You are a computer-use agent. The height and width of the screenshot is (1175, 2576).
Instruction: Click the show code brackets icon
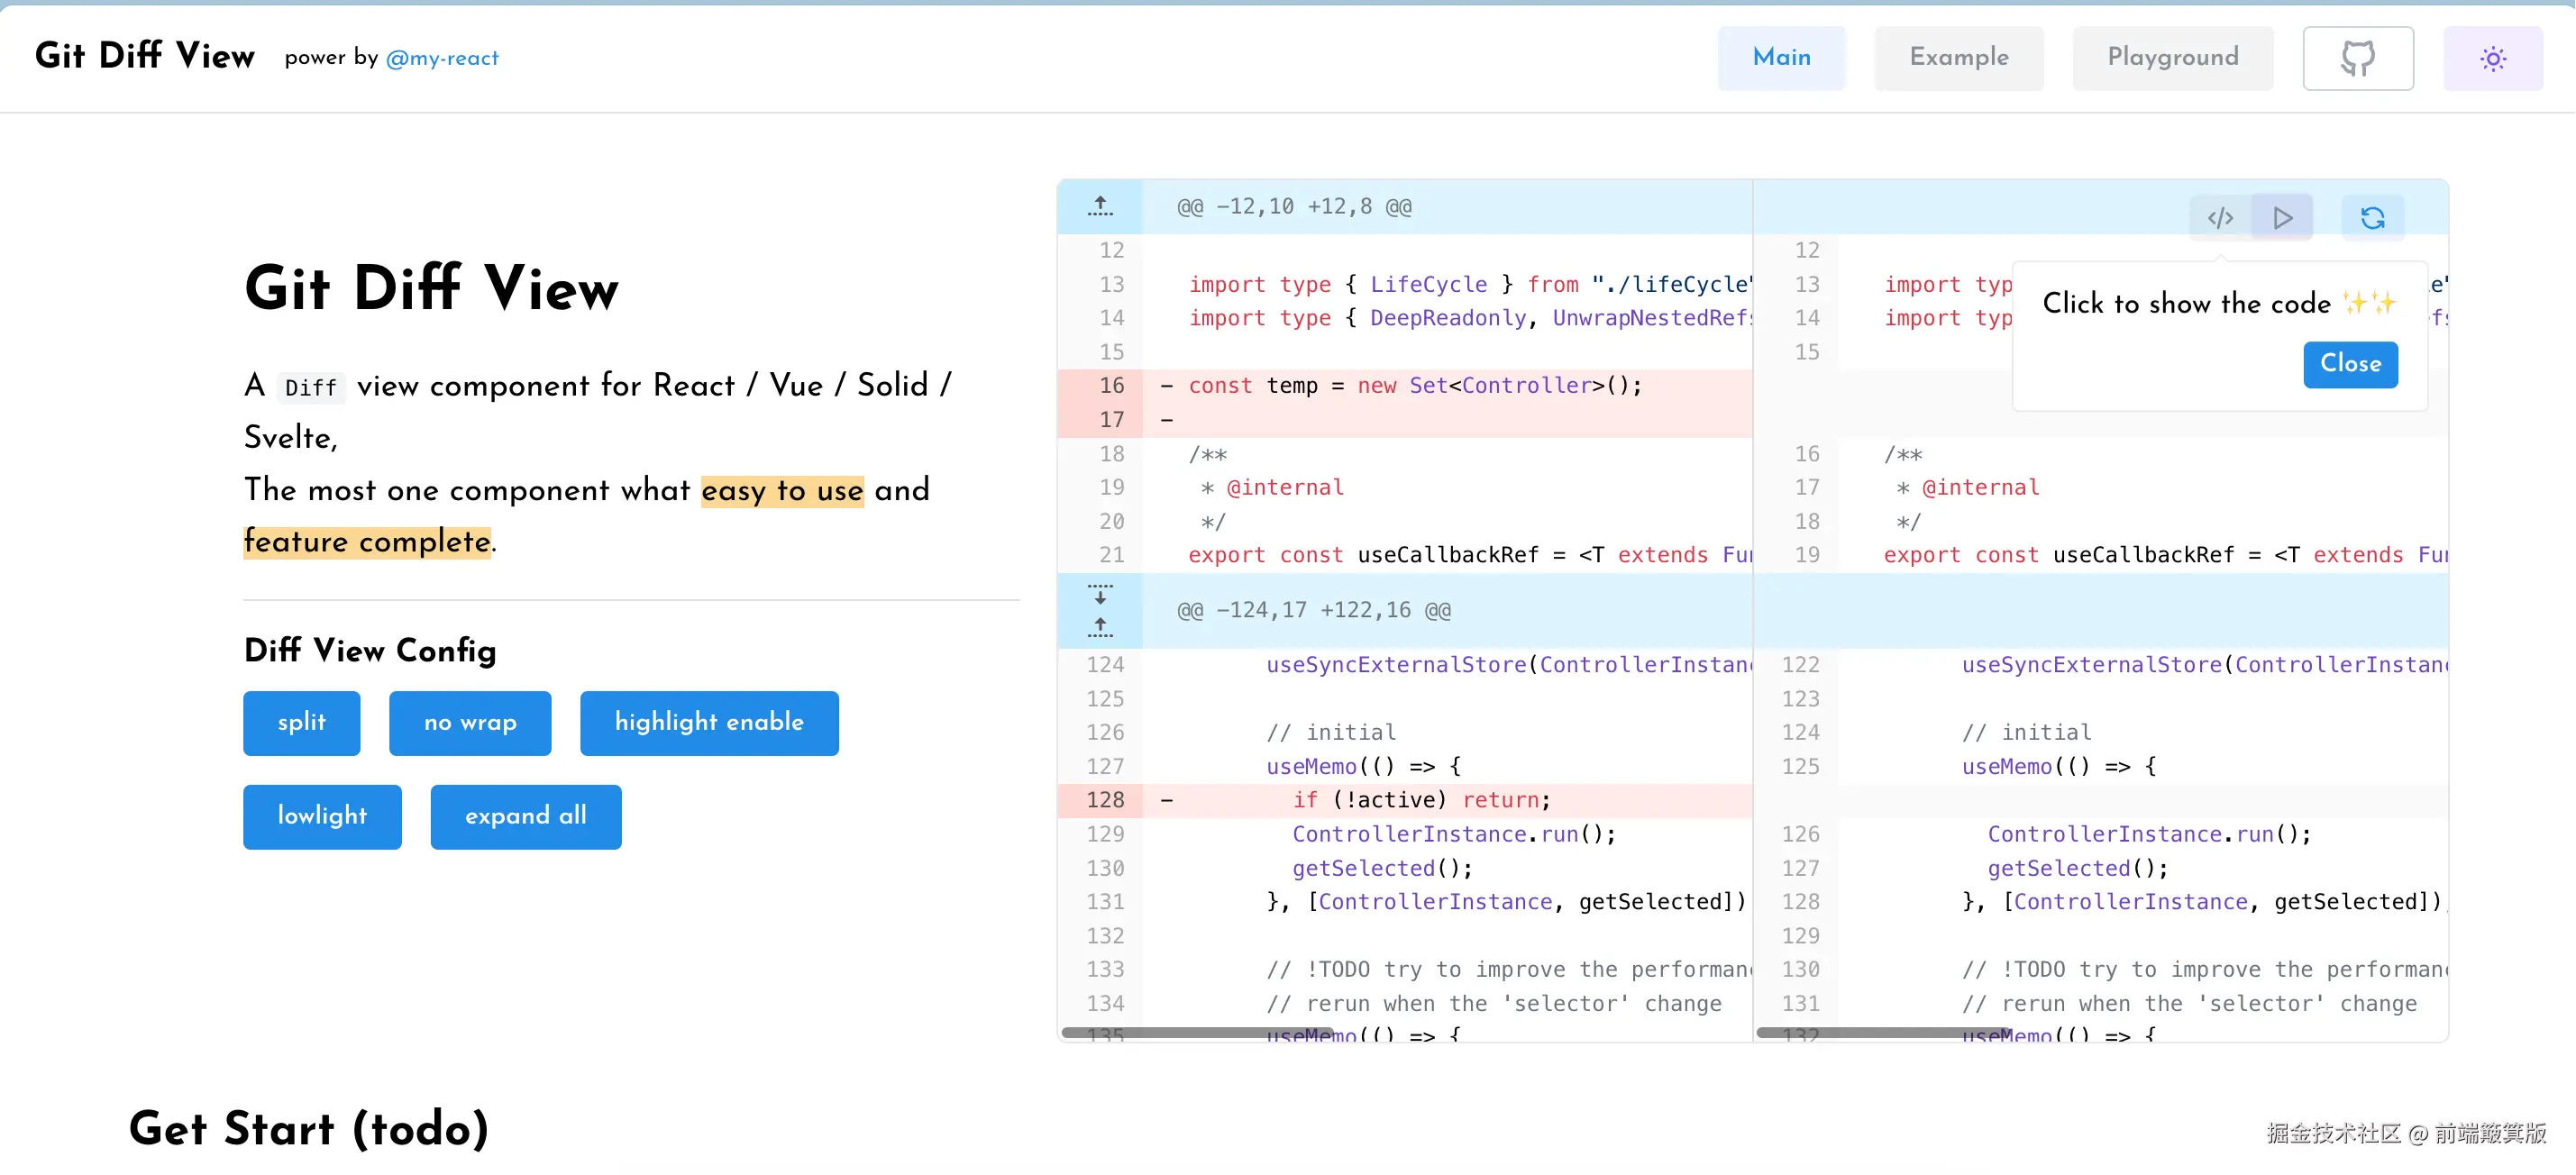[2220, 217]
